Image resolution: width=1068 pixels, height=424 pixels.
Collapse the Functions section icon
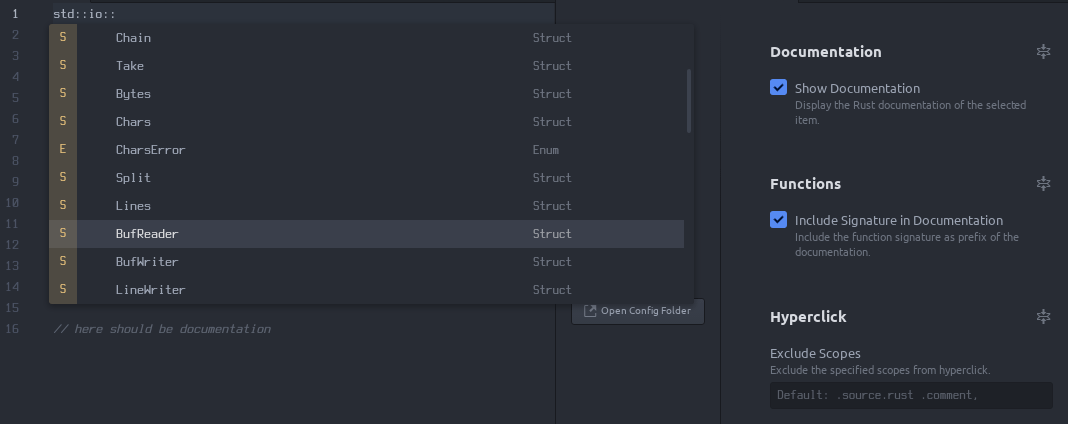tap(1043, 184)
